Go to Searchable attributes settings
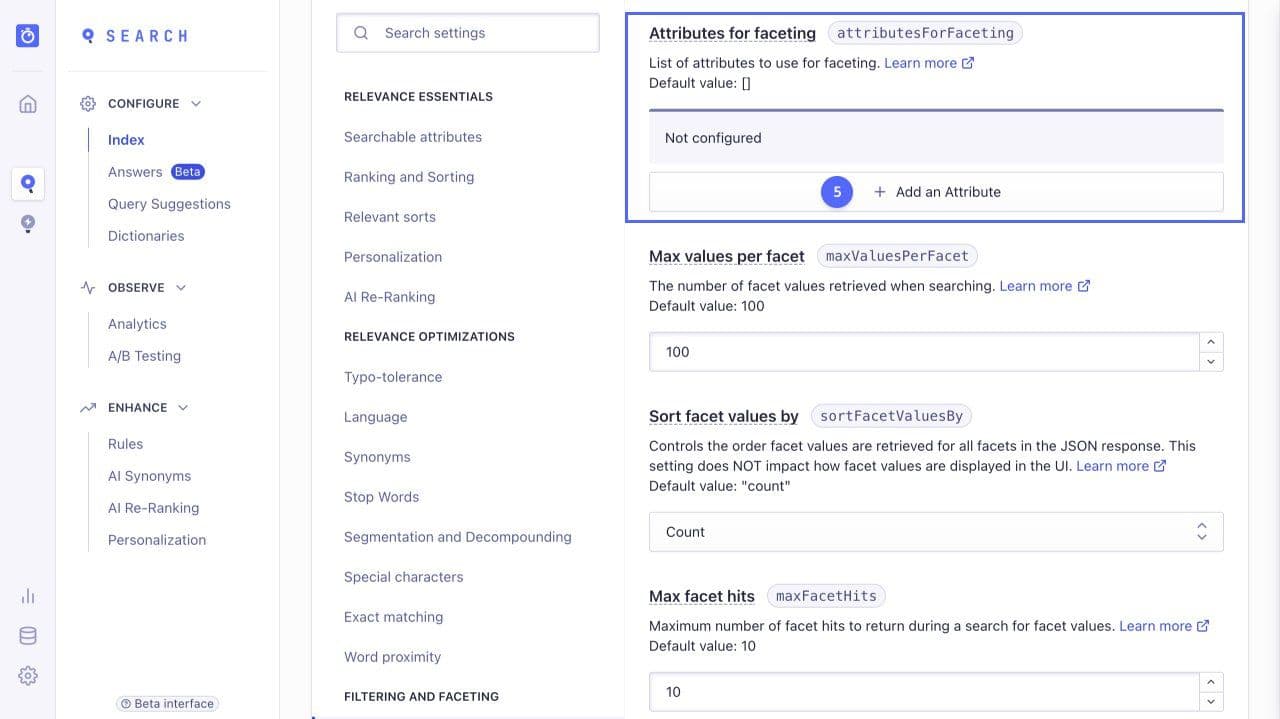1280x719 pixels. (413, 137)
